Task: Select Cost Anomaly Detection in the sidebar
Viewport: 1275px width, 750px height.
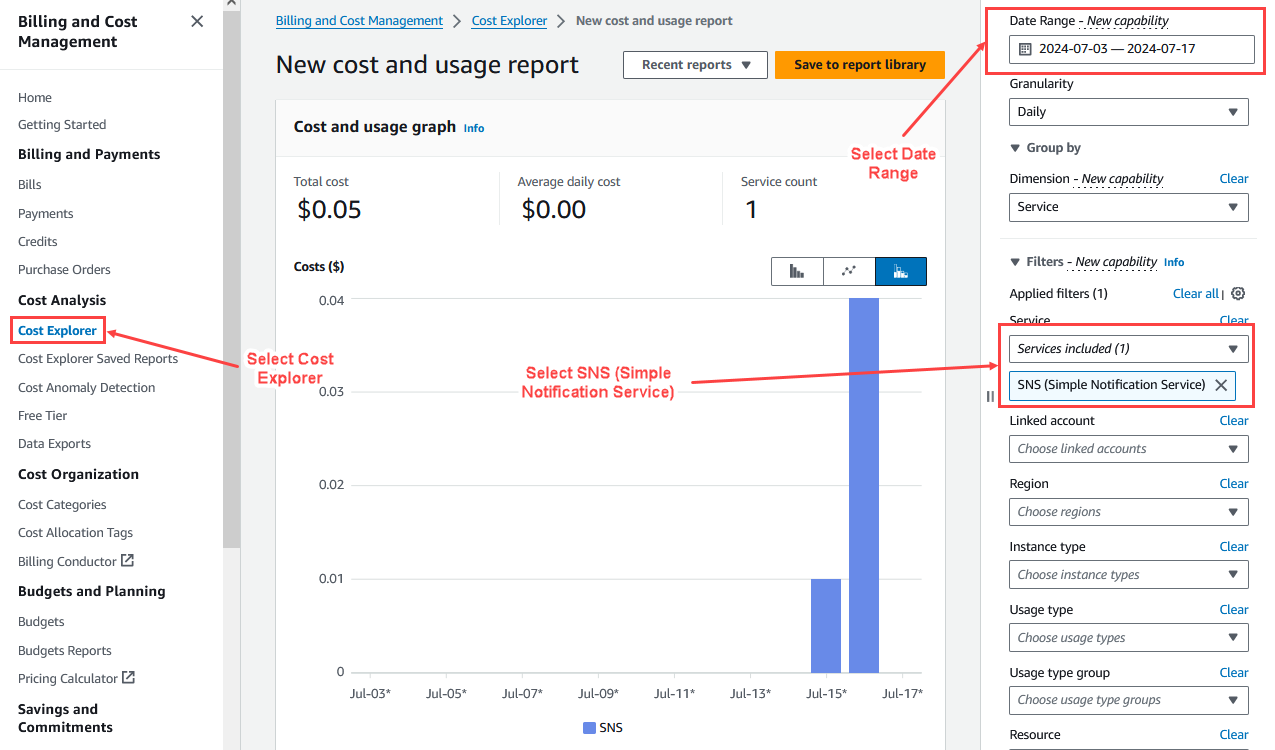Action: [x=85, y=387]
